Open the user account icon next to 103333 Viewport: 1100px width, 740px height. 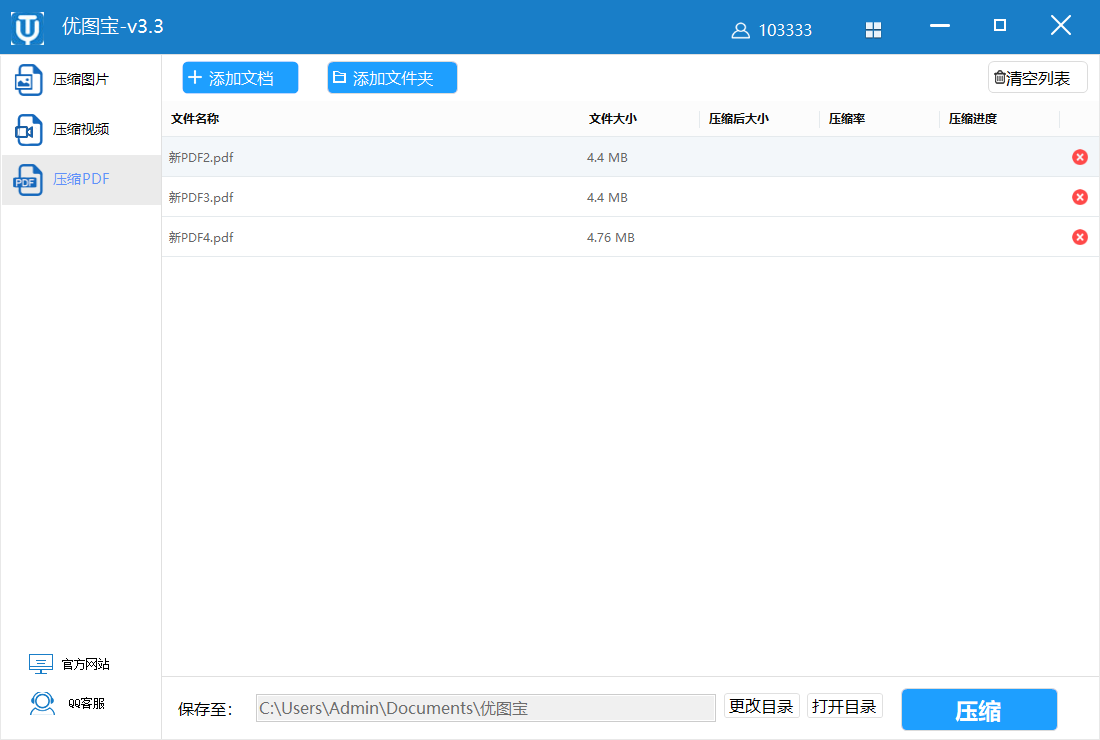point(740,30)
